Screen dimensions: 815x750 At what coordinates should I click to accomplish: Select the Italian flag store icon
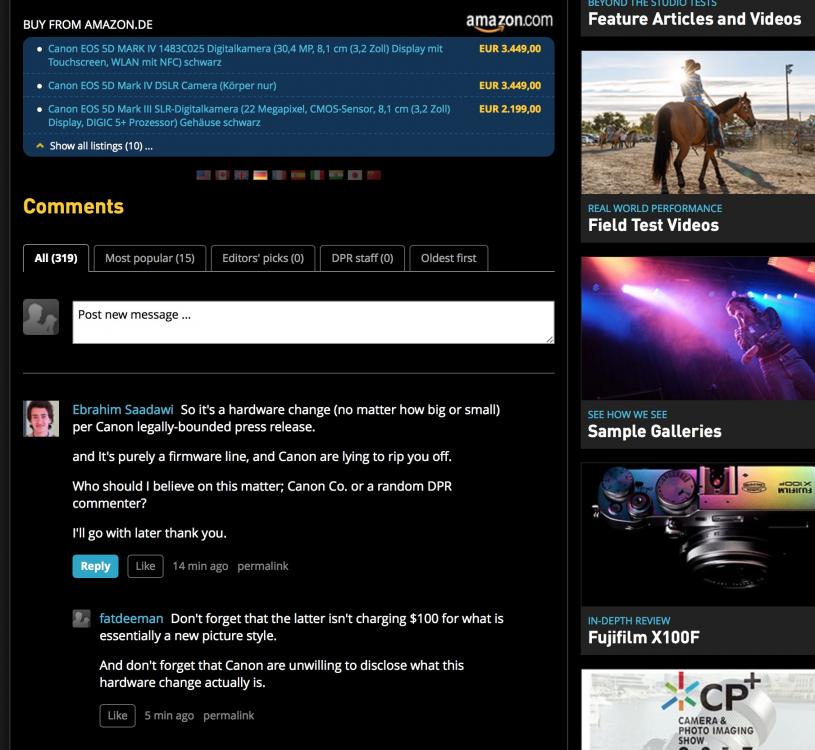317,175
